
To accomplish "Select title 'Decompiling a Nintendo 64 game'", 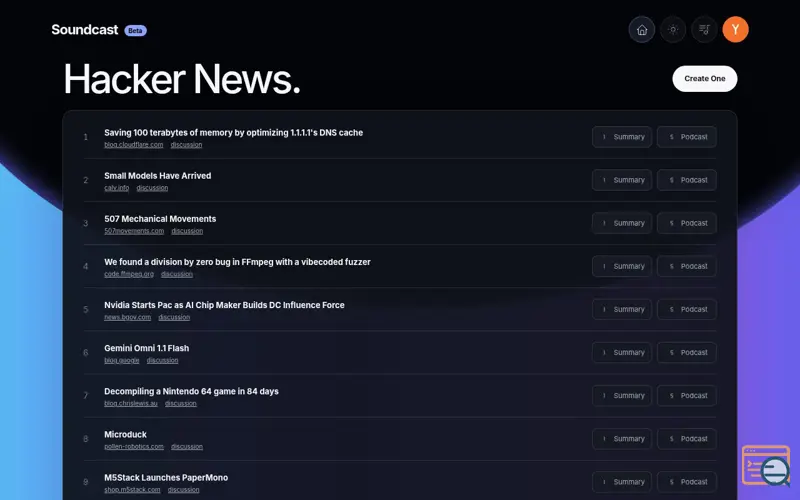I will [x=191, y=391].
